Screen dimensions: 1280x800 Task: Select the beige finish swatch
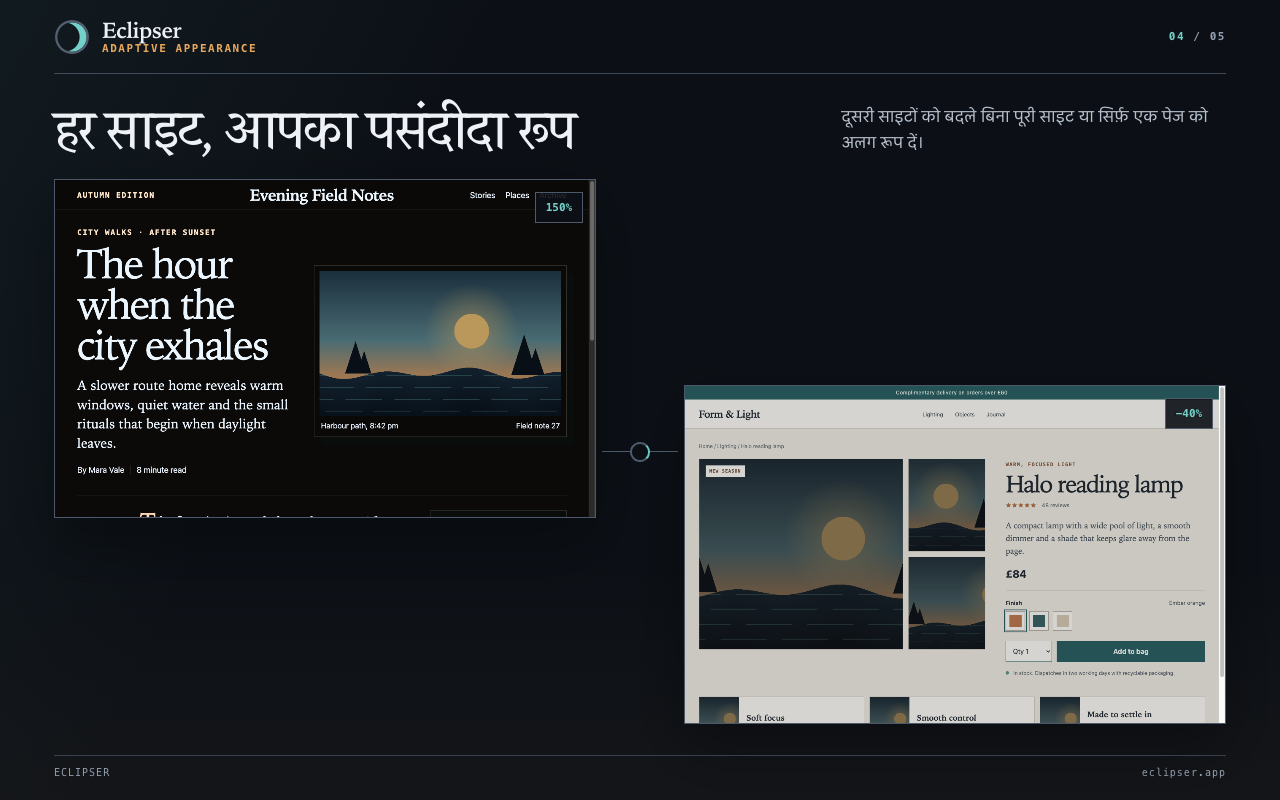coord(1063,621)
